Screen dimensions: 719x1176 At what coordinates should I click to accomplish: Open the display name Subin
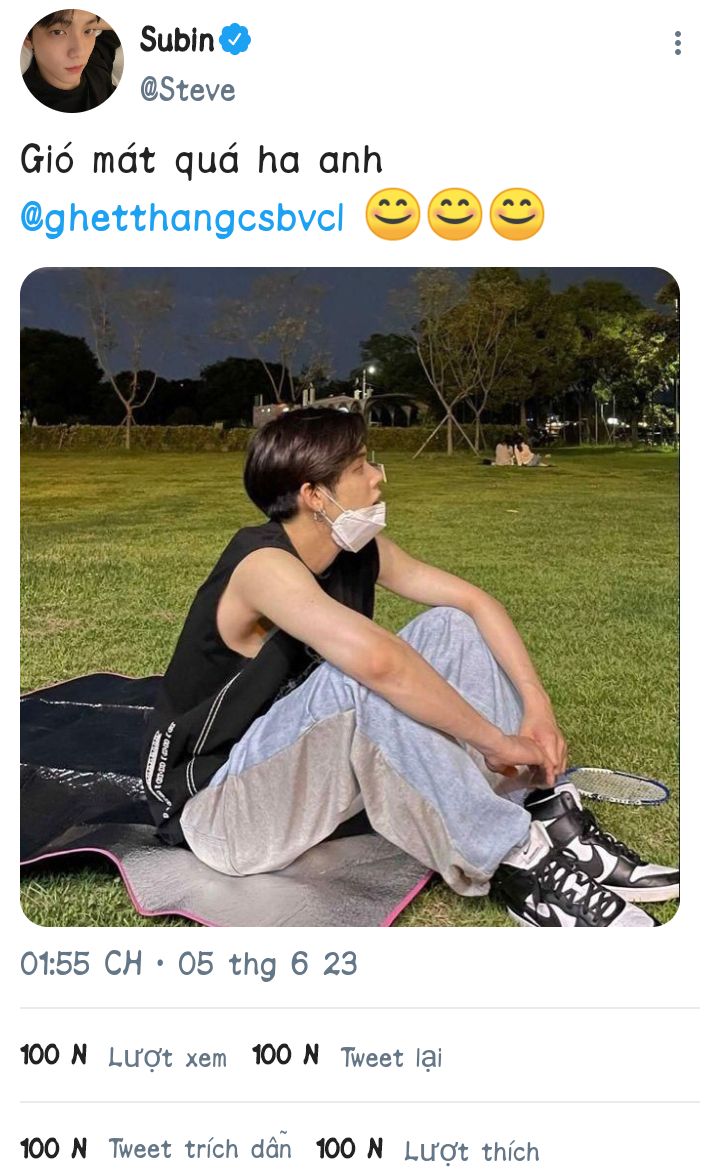pyautogui.click(x=177, y=40)
